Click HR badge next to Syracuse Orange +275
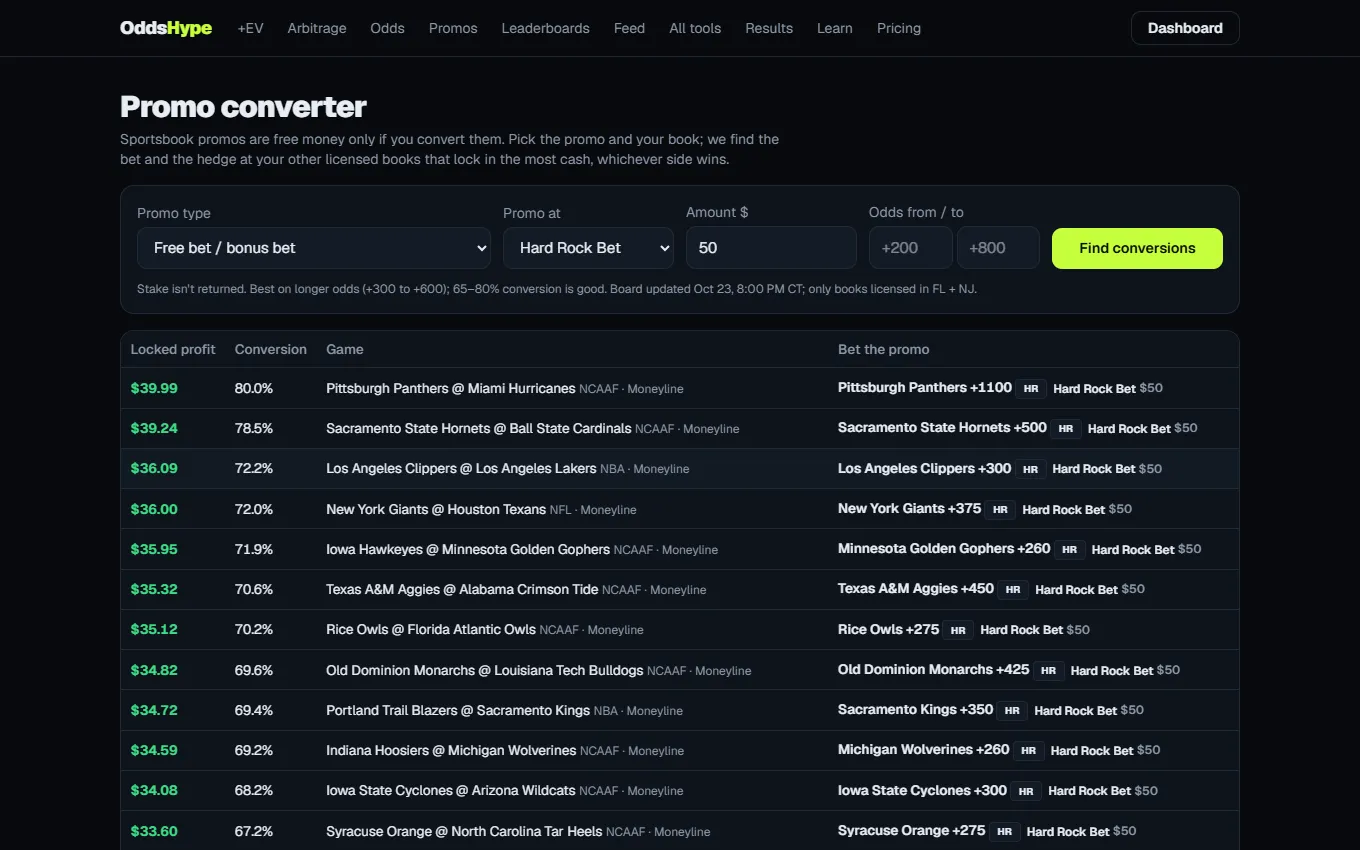 point(1004,831)
